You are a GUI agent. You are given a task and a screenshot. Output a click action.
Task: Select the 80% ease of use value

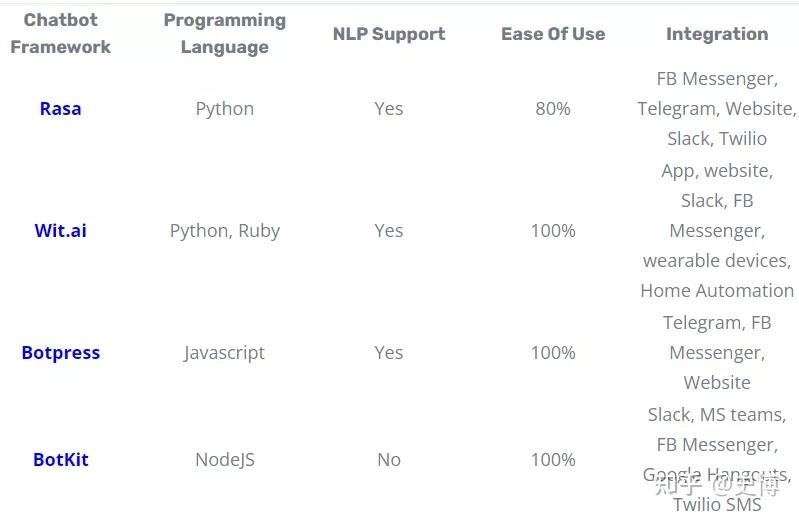pyautogui.click(x=553, y=109)
